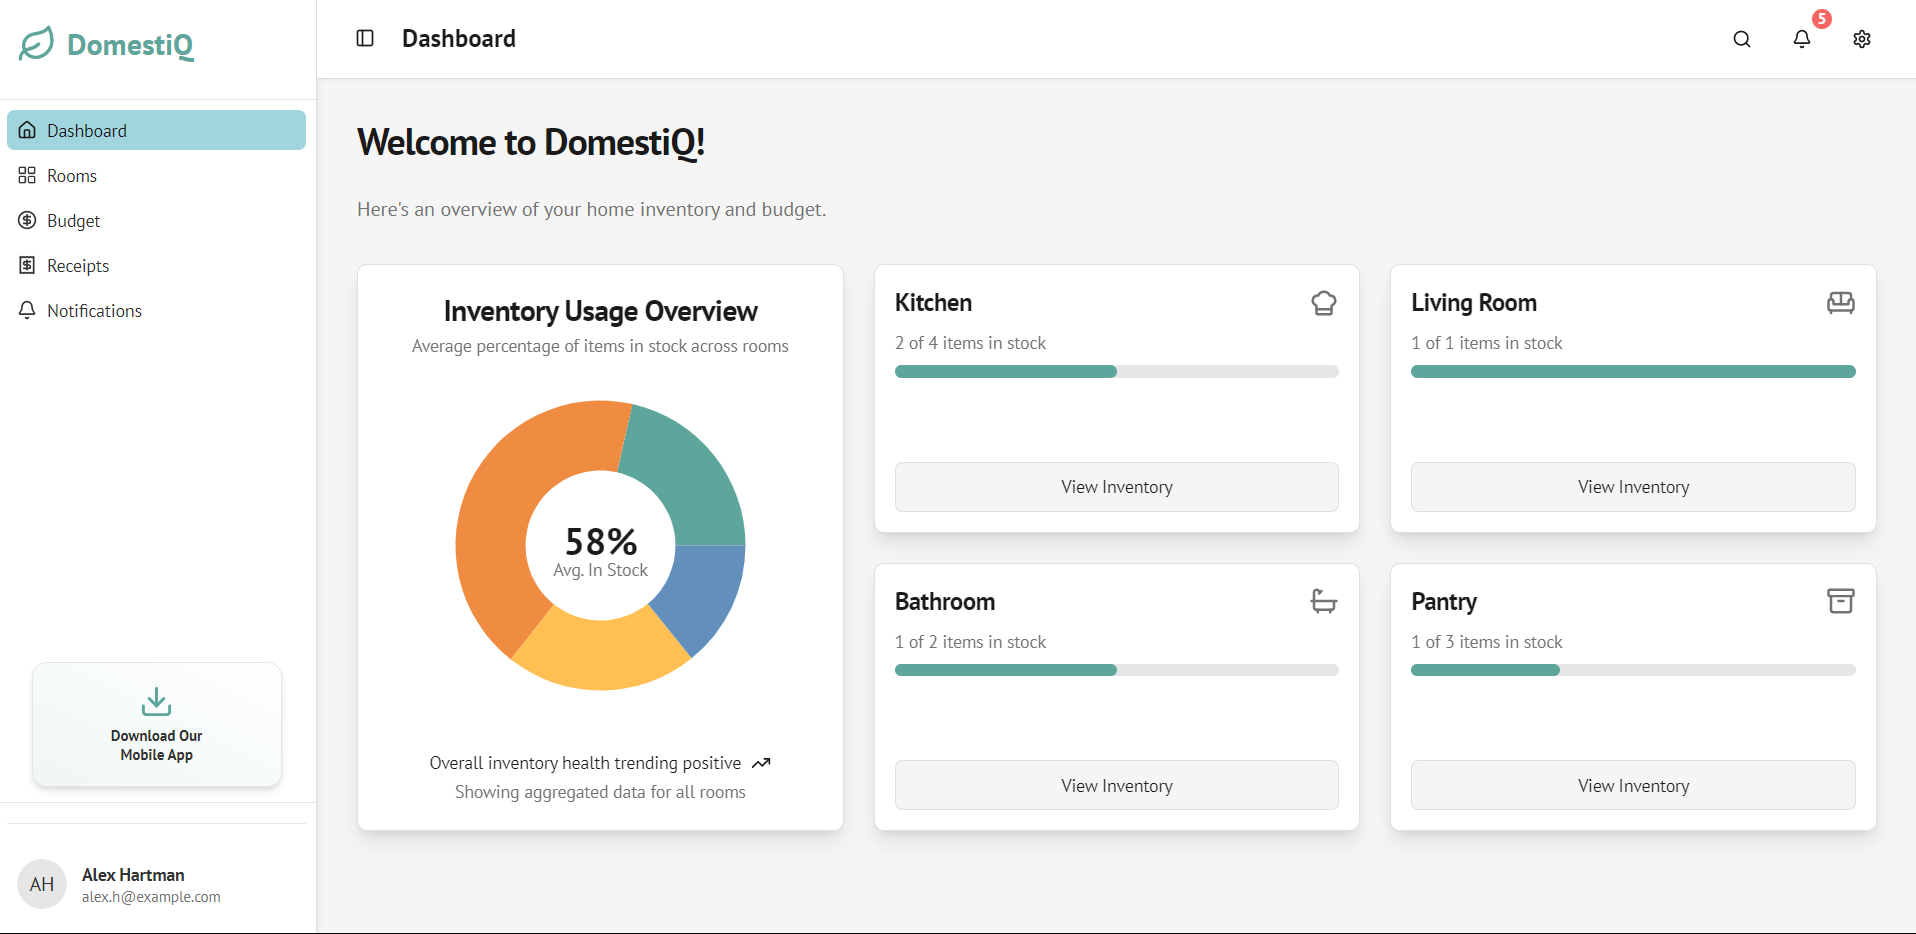
Task: Click the Kitchen chef hat icon
Action: (1324, 303)
